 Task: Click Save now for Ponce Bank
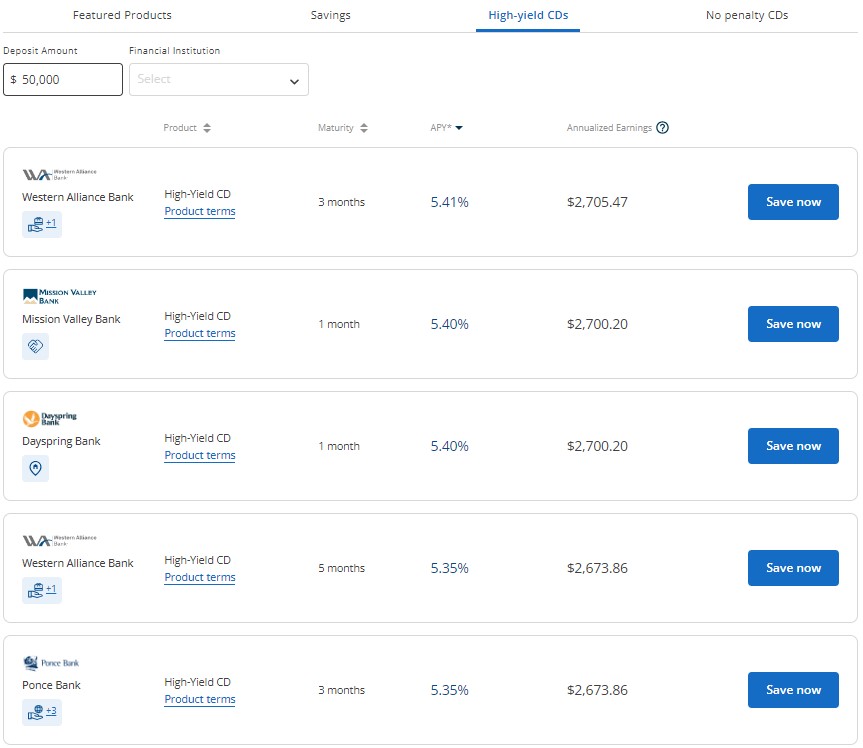793,690
